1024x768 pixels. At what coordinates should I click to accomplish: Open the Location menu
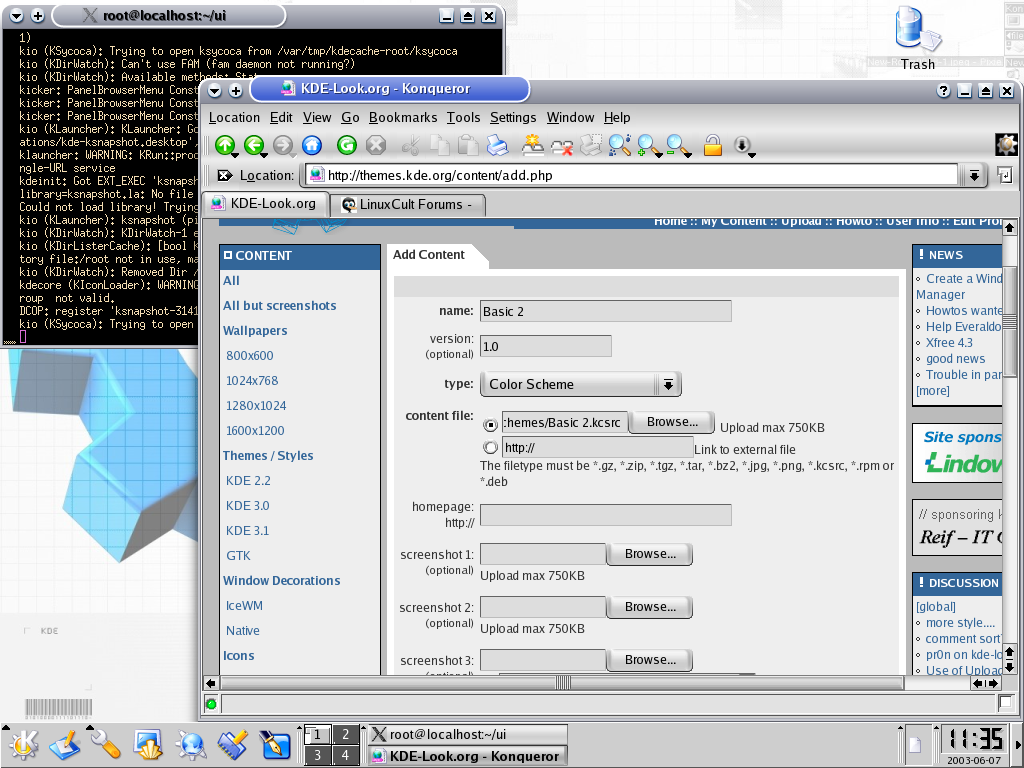click(x=234, y=118)
